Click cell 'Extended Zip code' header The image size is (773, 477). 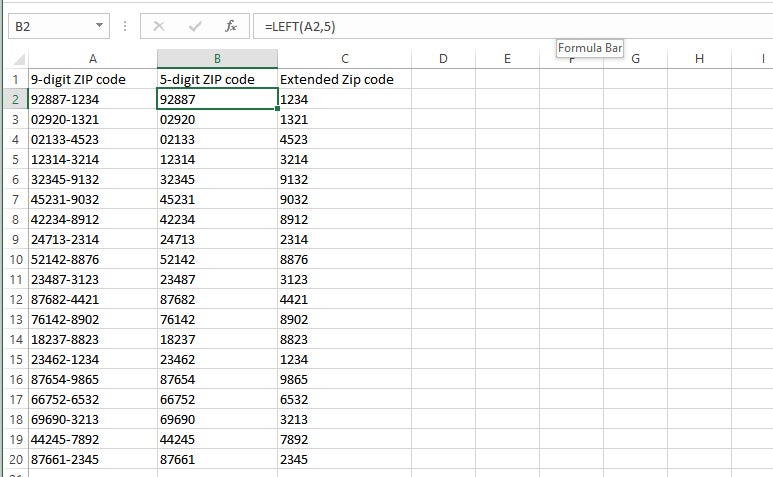tap(345, 79)
